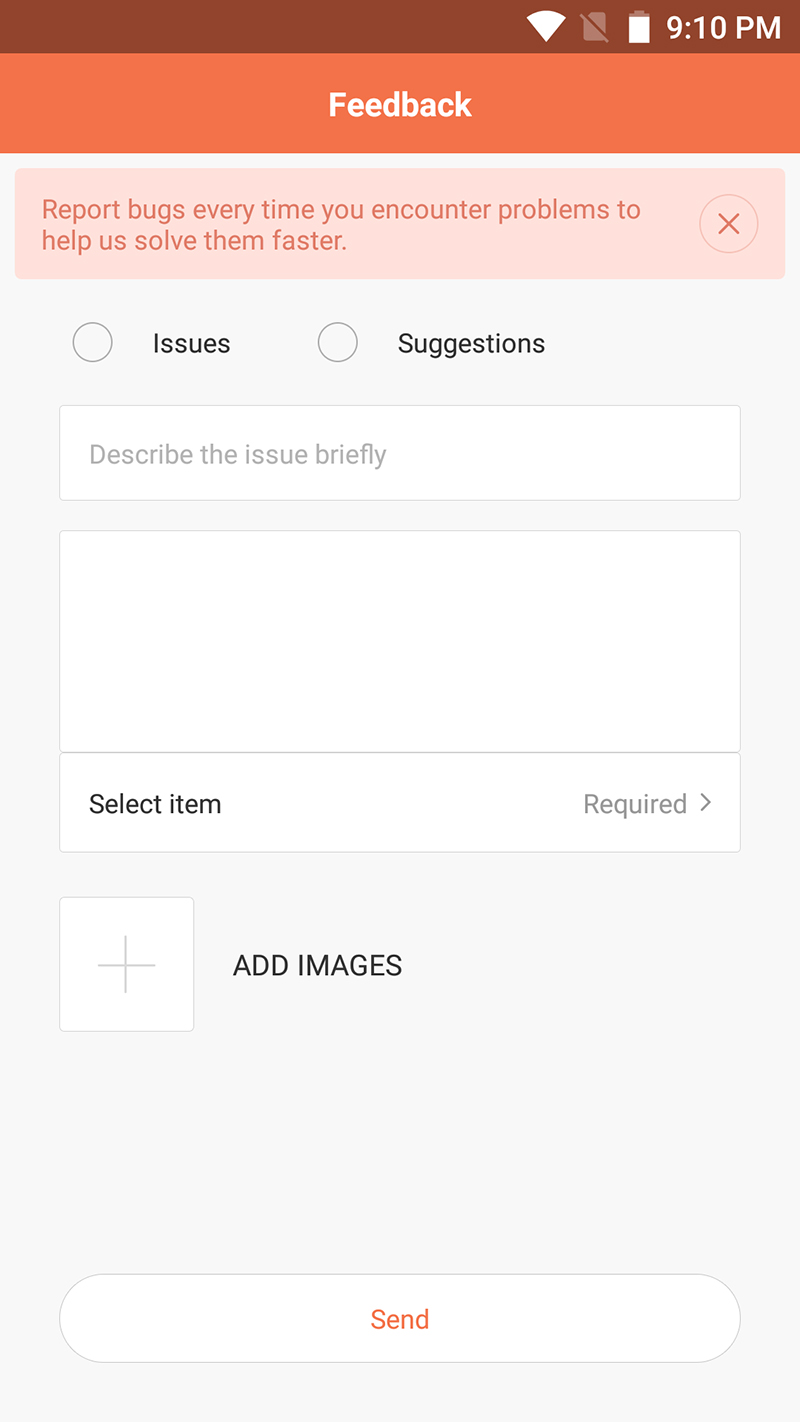This screenshot has width=800, height=1422.
Task: Tap the battery status icon
Action: (639, 27)
